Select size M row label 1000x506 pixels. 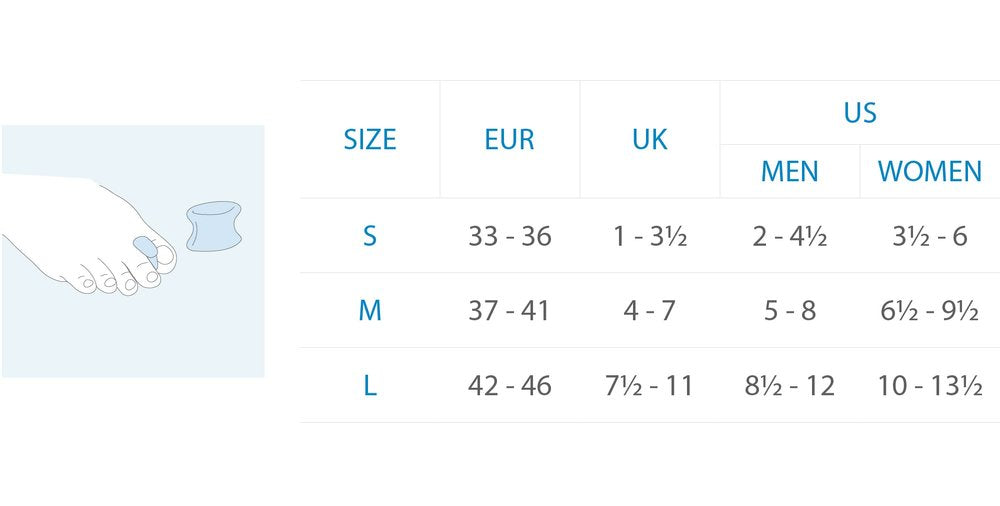tap(370, 311)
